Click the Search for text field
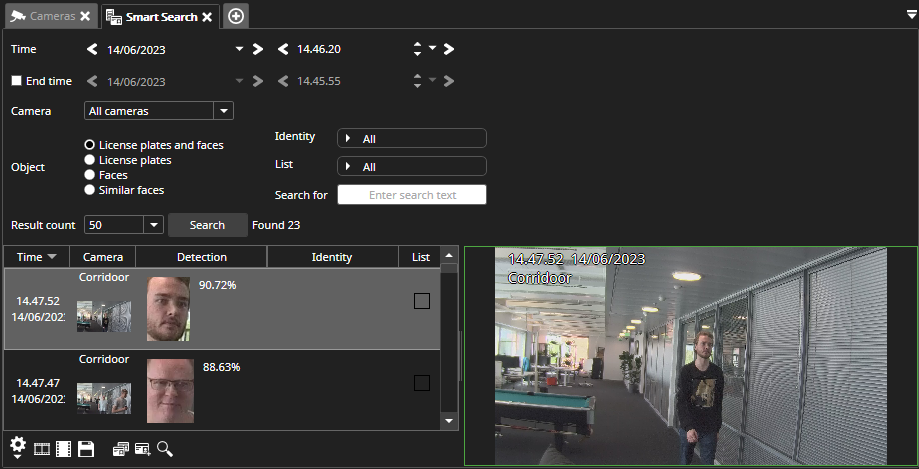The width and height of the screenshot is (919, 469). coord(412,195)
